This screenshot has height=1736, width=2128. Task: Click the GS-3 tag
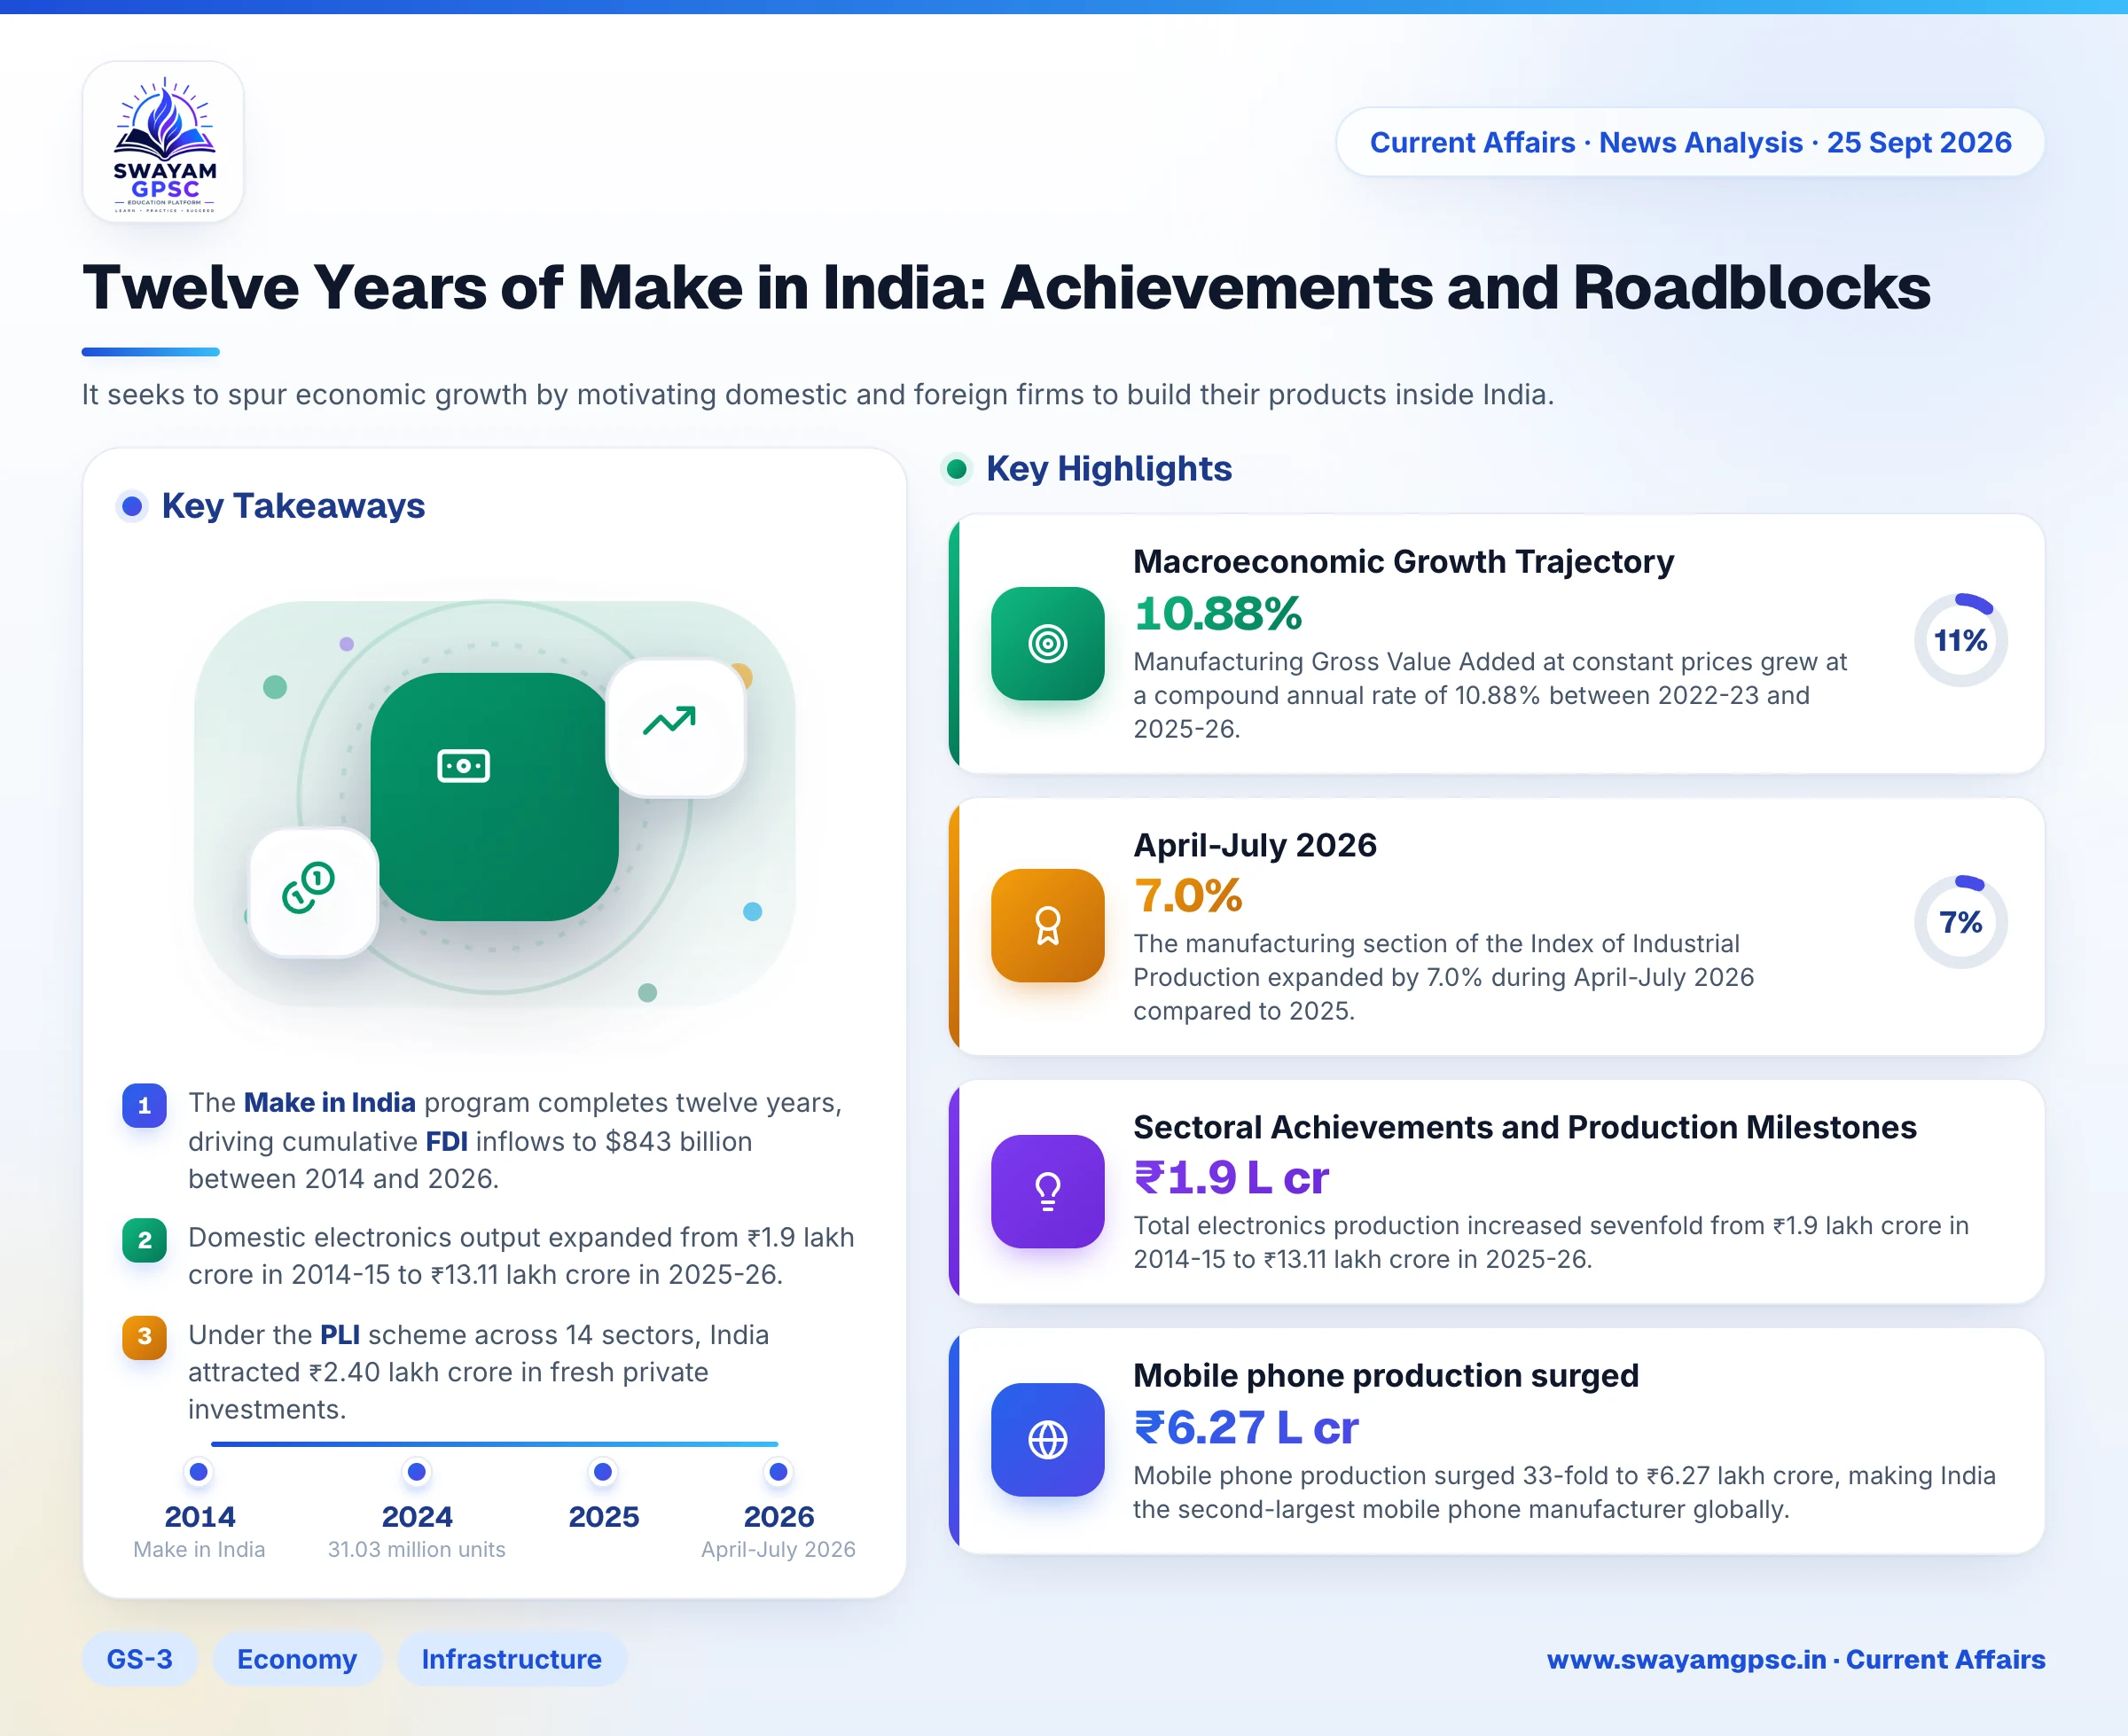coord(139,1659)
